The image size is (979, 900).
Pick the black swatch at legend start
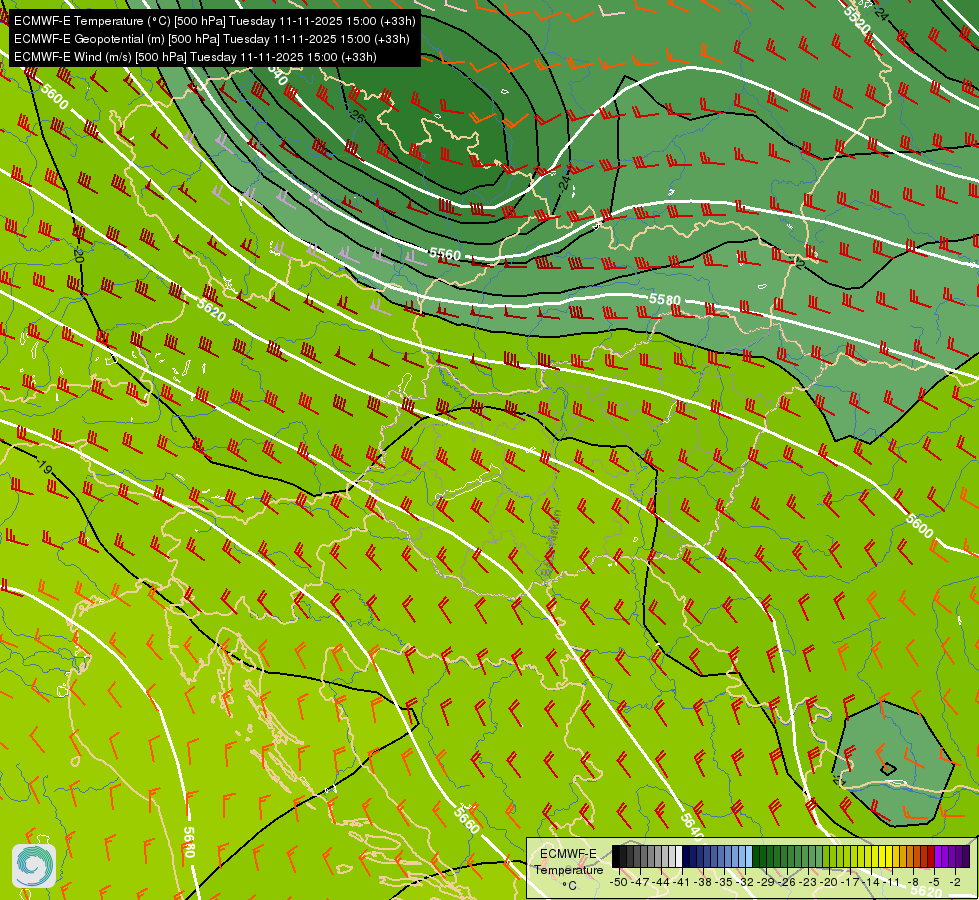click(x=616, y=856)
